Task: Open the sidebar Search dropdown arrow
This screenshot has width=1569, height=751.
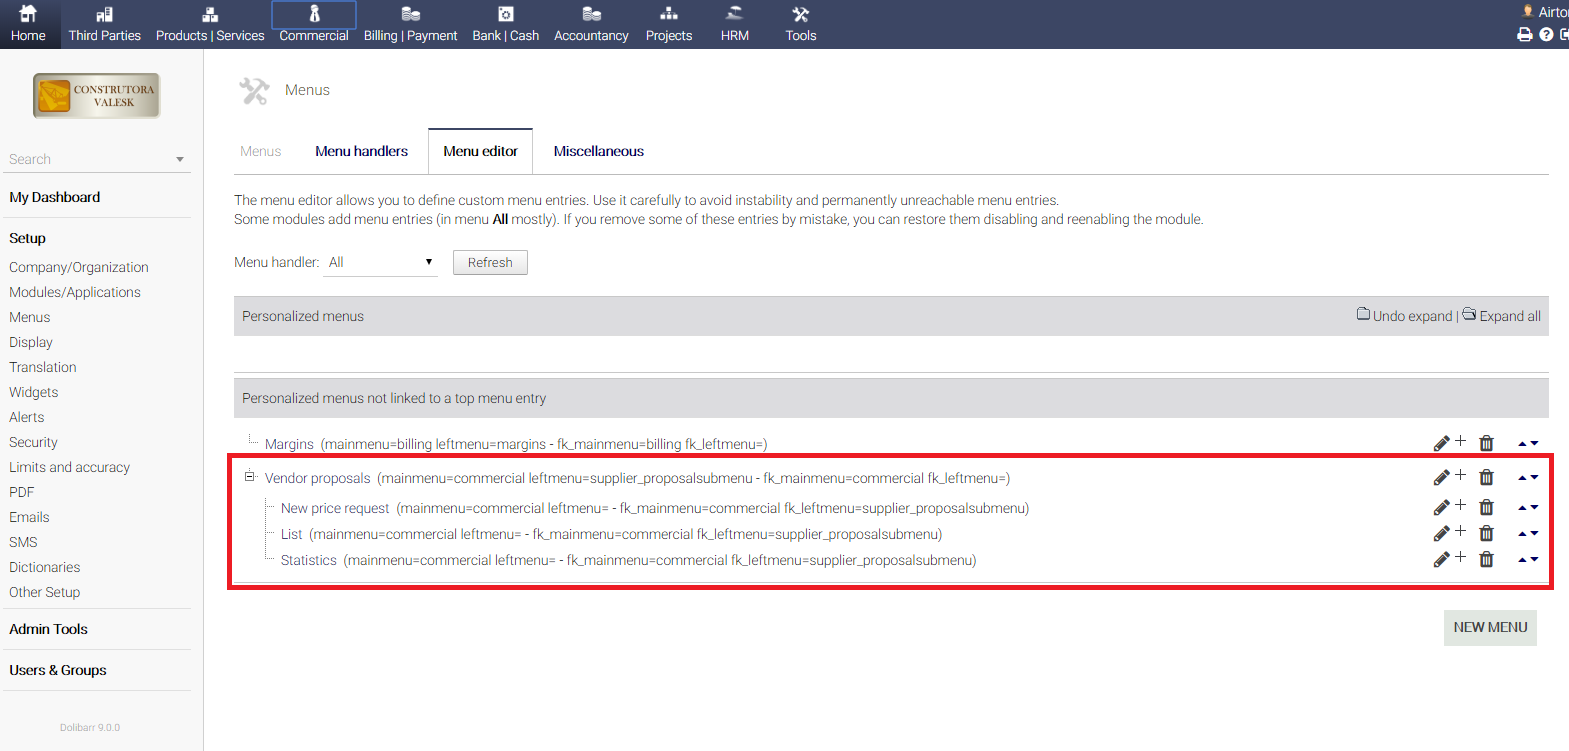Action: click(180, 160)
